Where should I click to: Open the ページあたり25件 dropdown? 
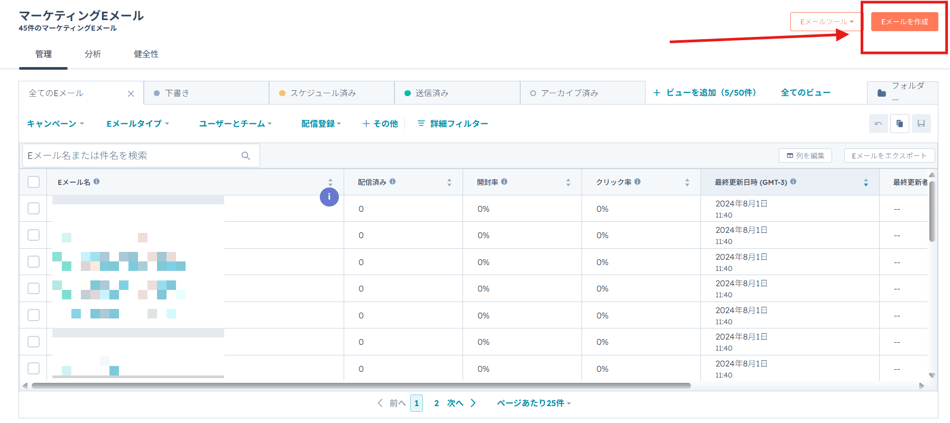(534, 403)
